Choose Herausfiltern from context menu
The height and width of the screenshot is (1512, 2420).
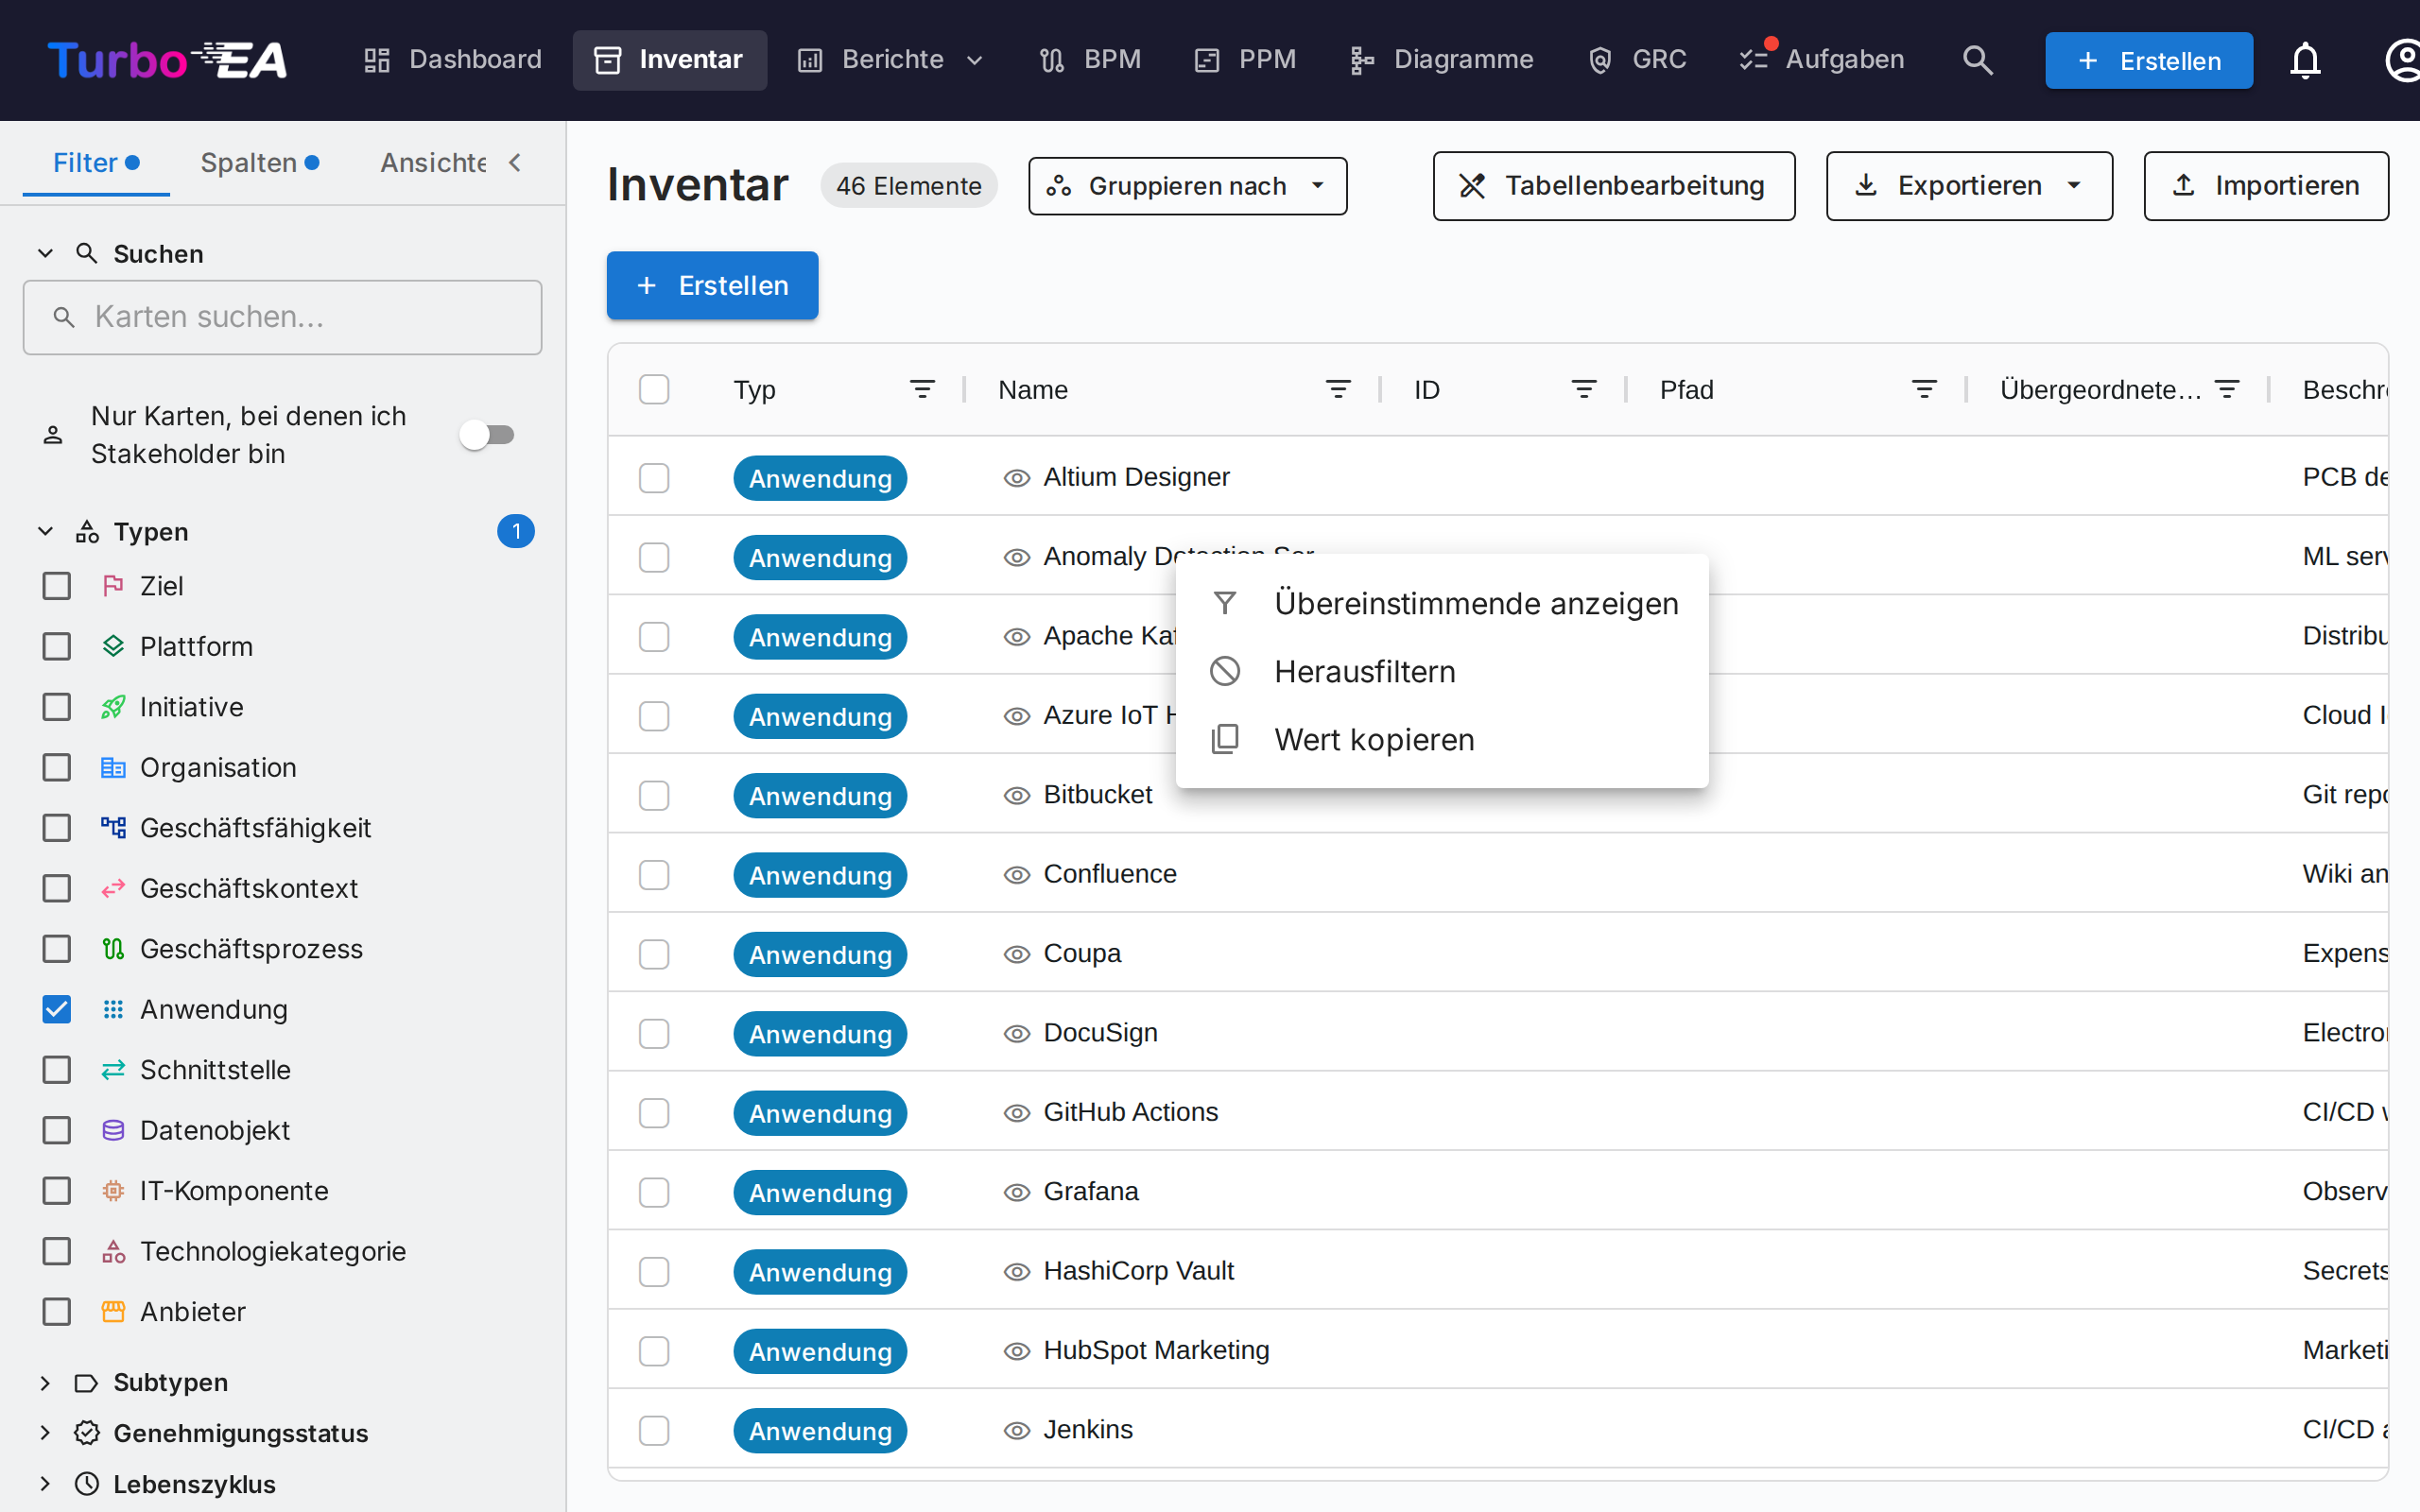1442,672
